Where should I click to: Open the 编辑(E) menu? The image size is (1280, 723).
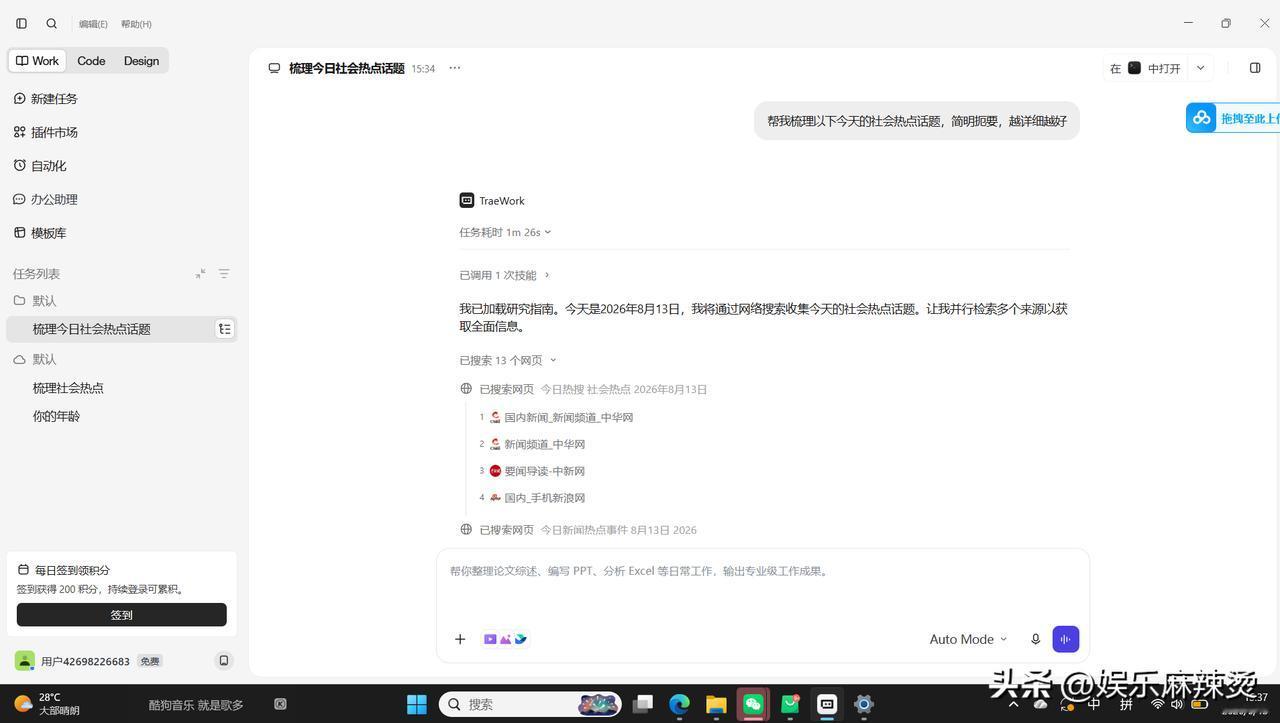point(93,24)
